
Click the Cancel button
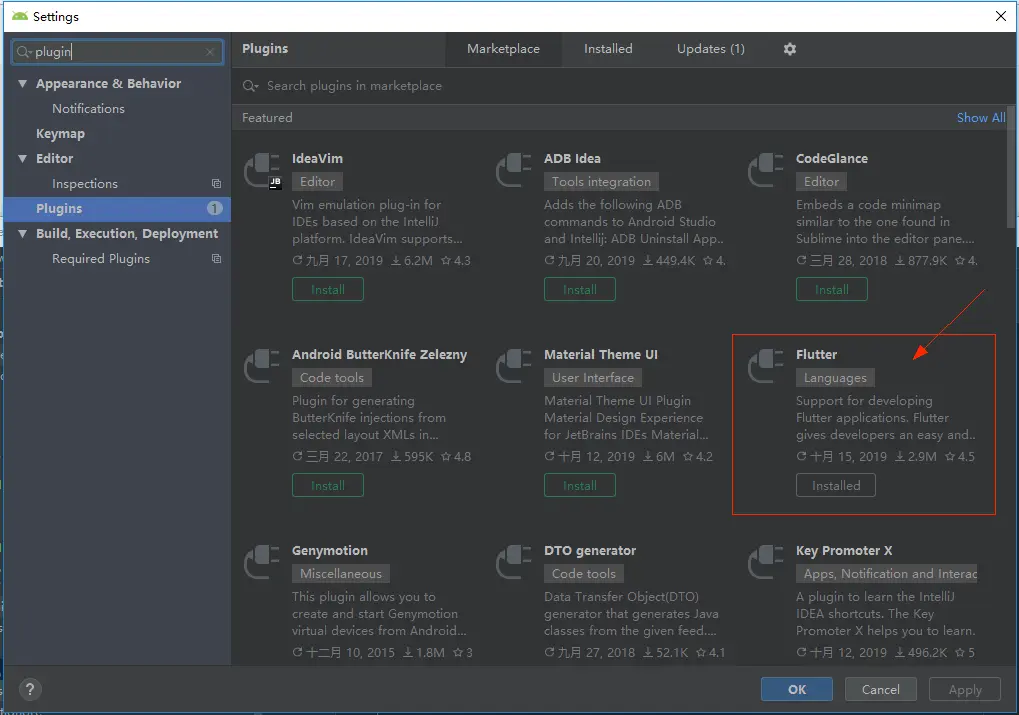881,690
